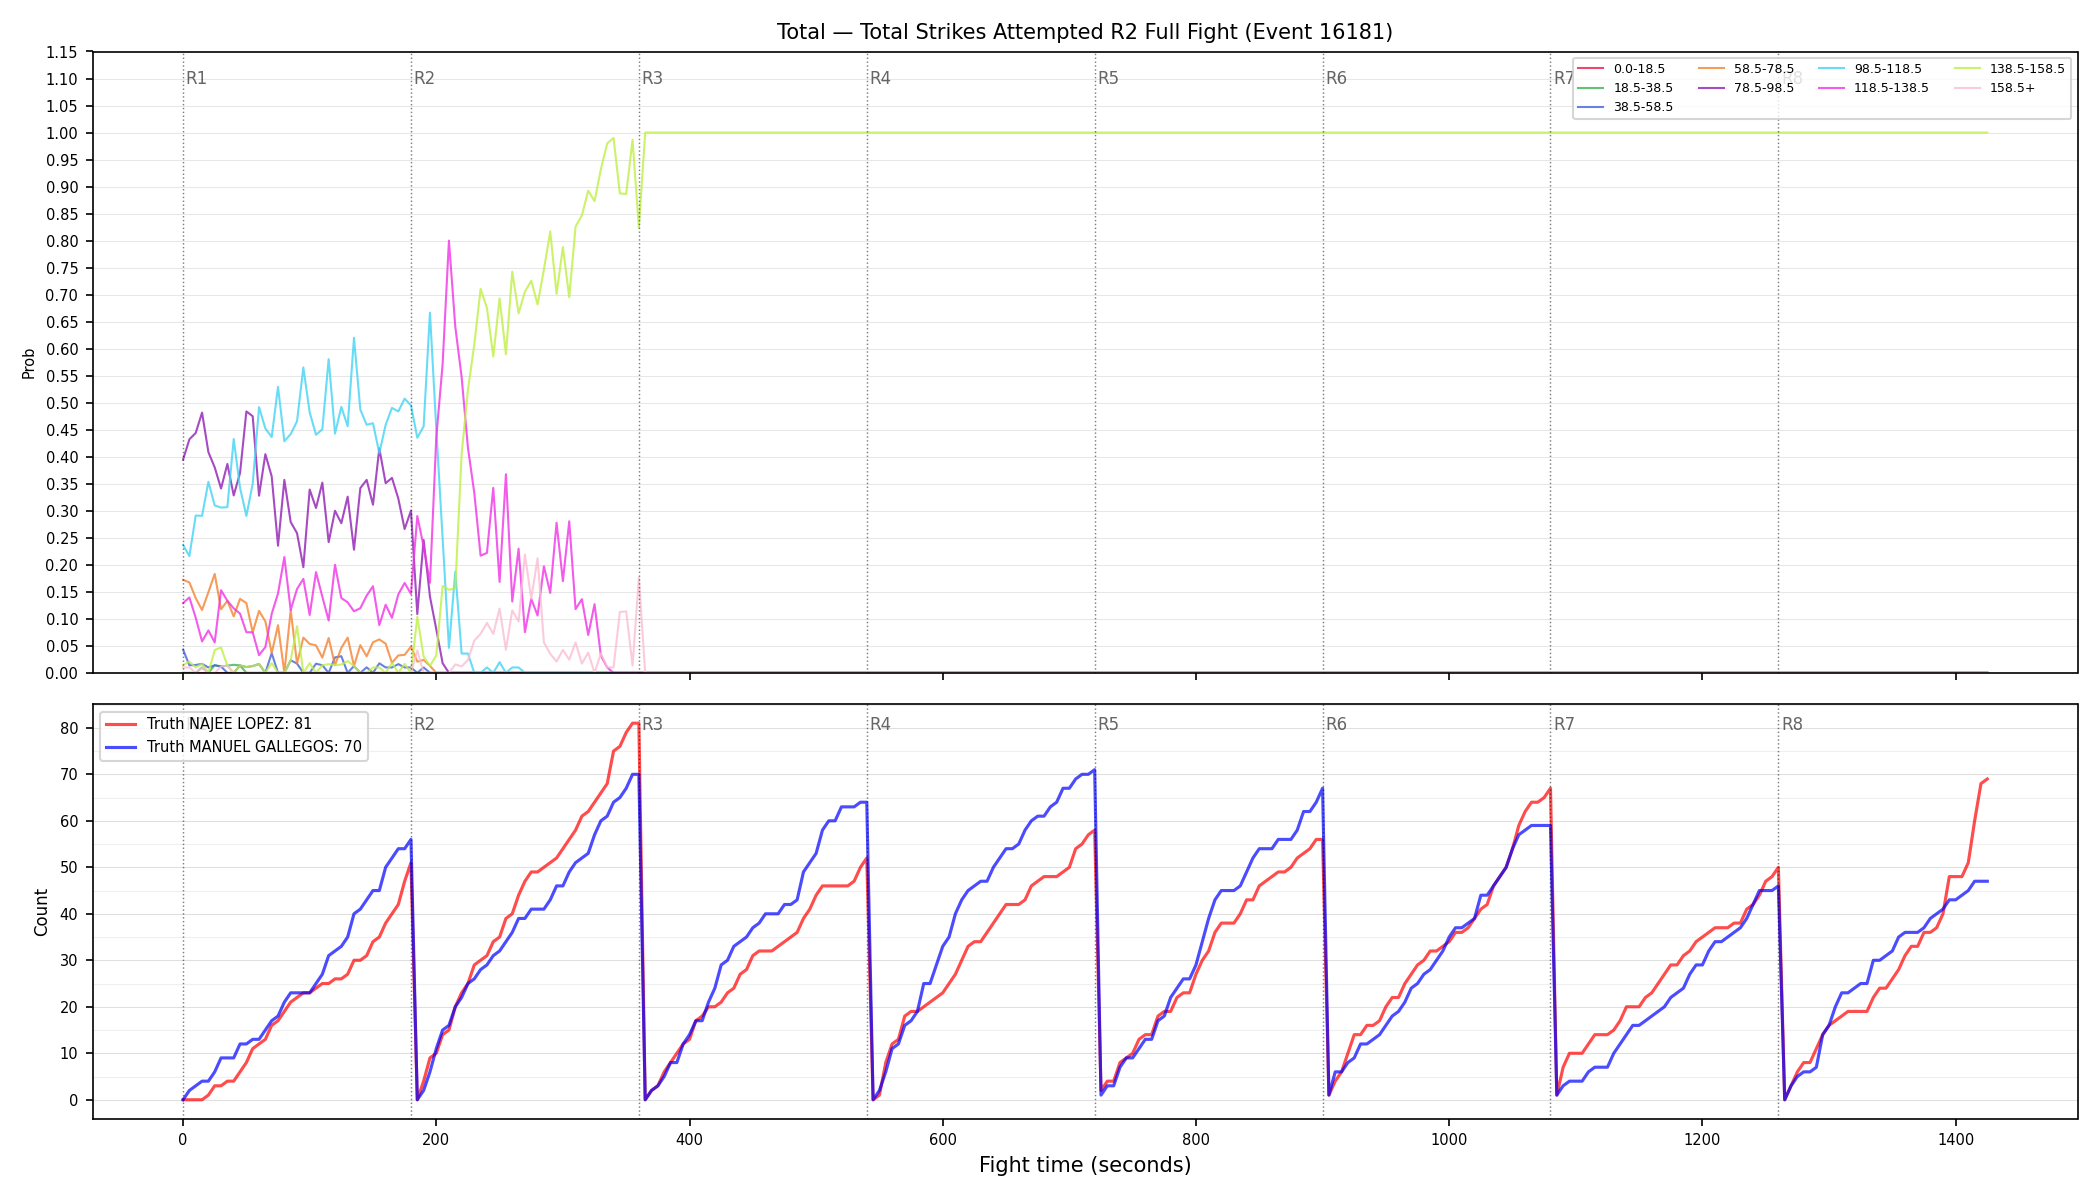This screenshot has width=2100, height=1200.
Task: Select the '18.5-38.5' legend label
Action: click(1643, 88)
